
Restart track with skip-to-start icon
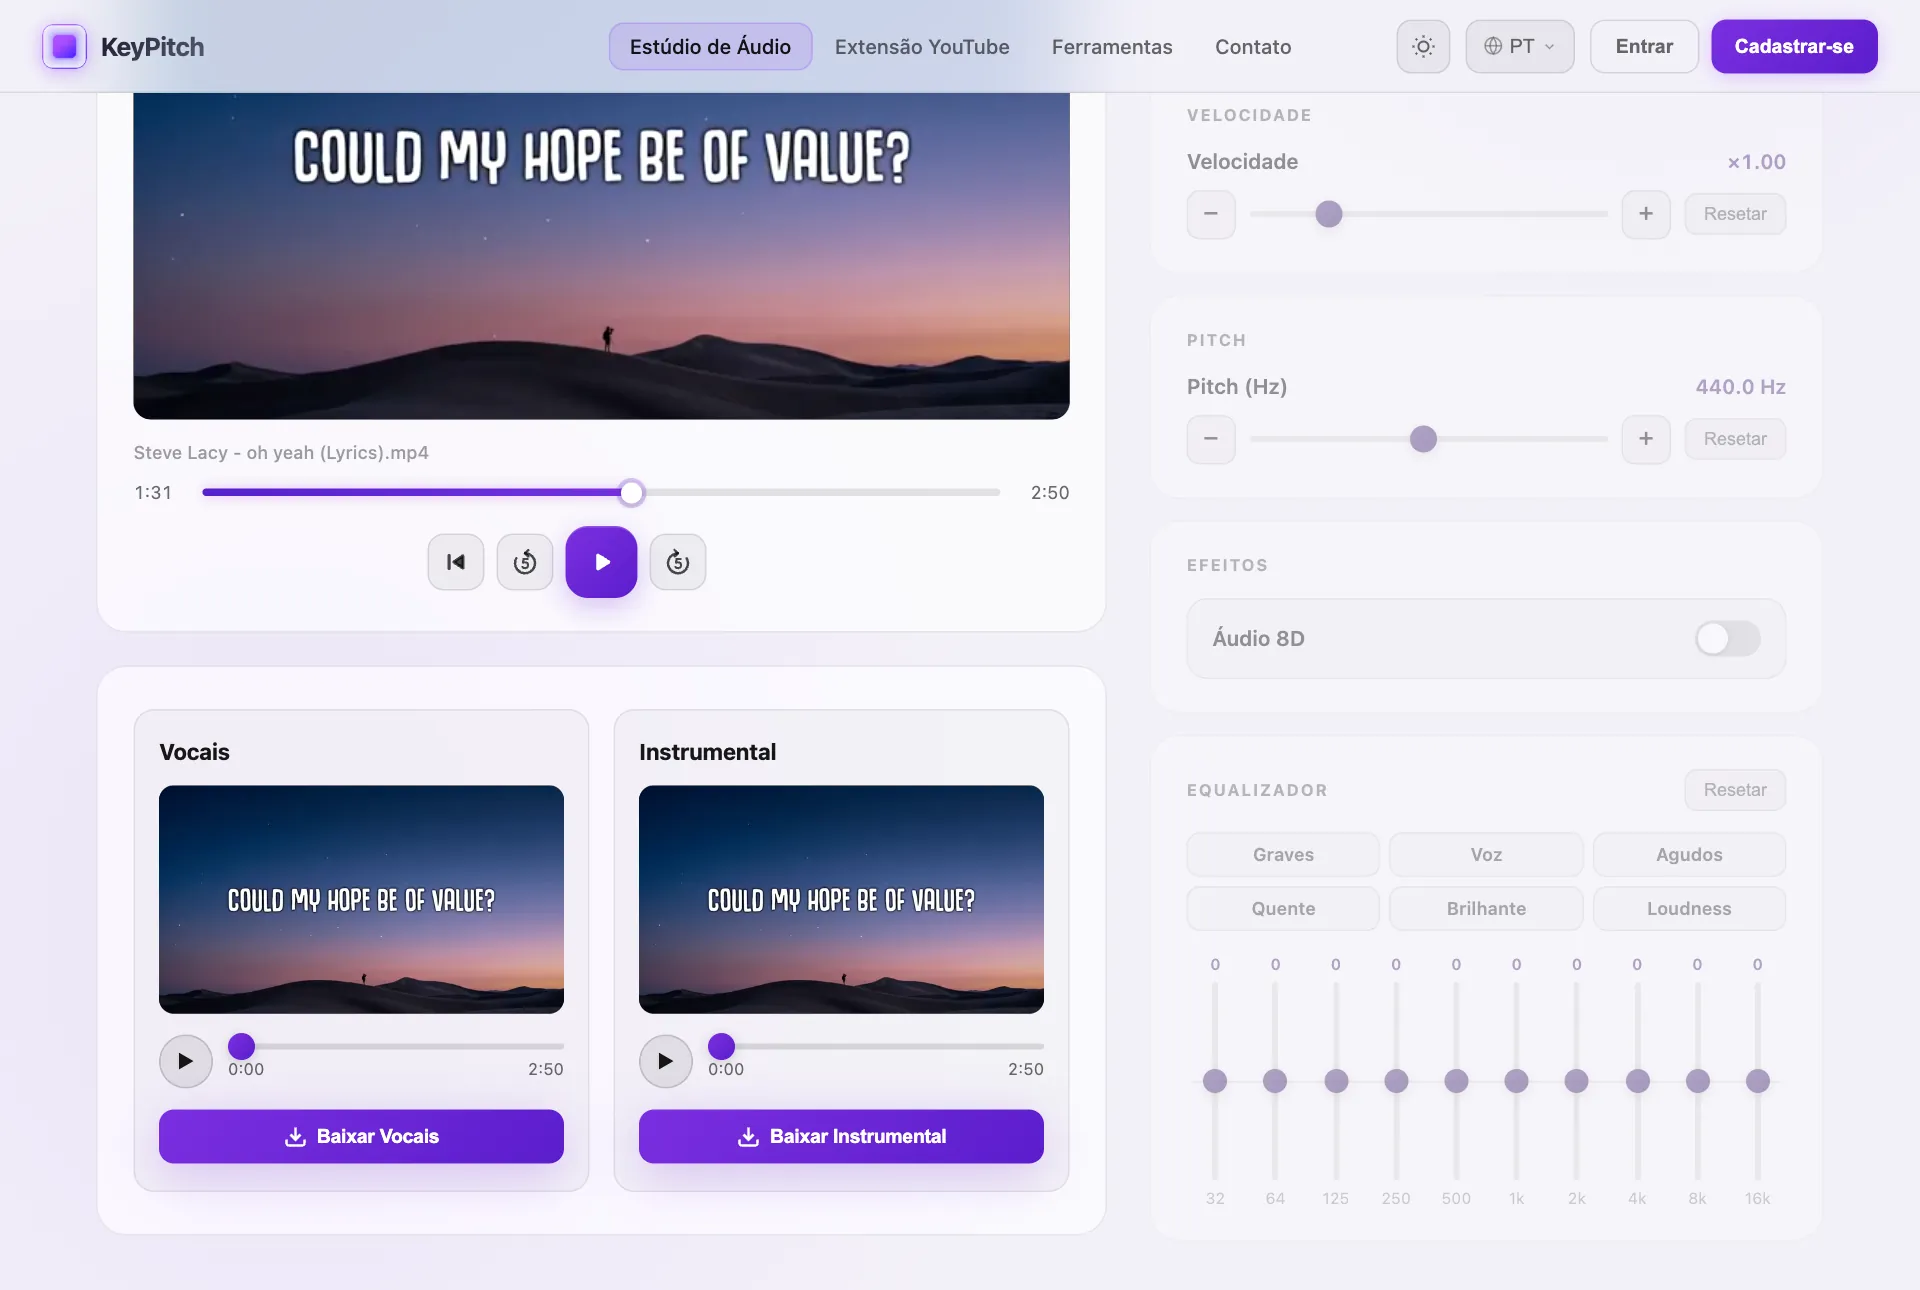pyautogui.click(x=456, y=562)
